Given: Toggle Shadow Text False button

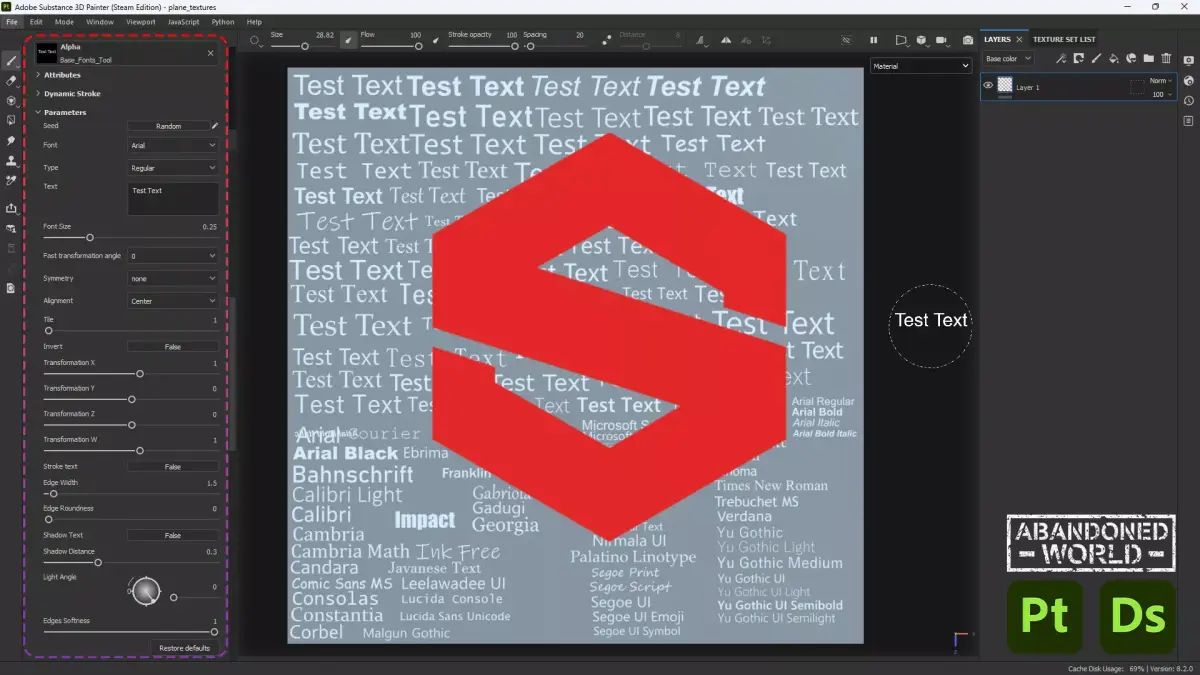Looking at the screenshot, I should [172, 535].
